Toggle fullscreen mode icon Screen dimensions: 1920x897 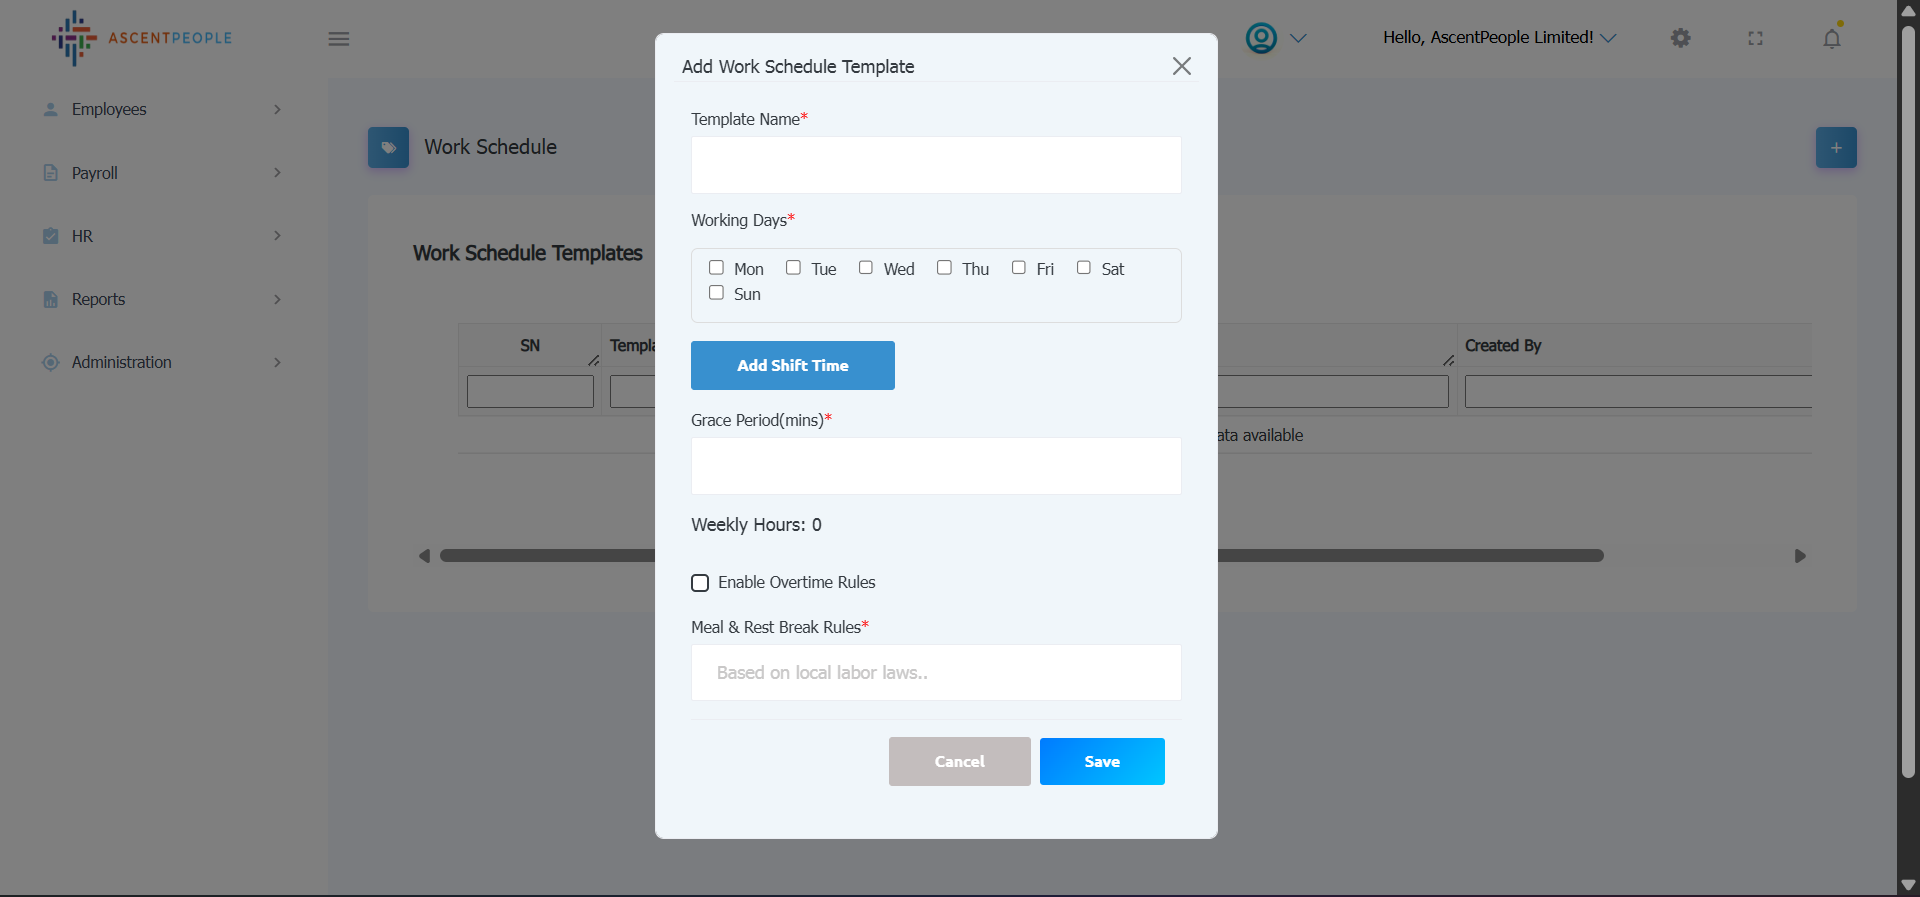click(x=1755, y=38)
